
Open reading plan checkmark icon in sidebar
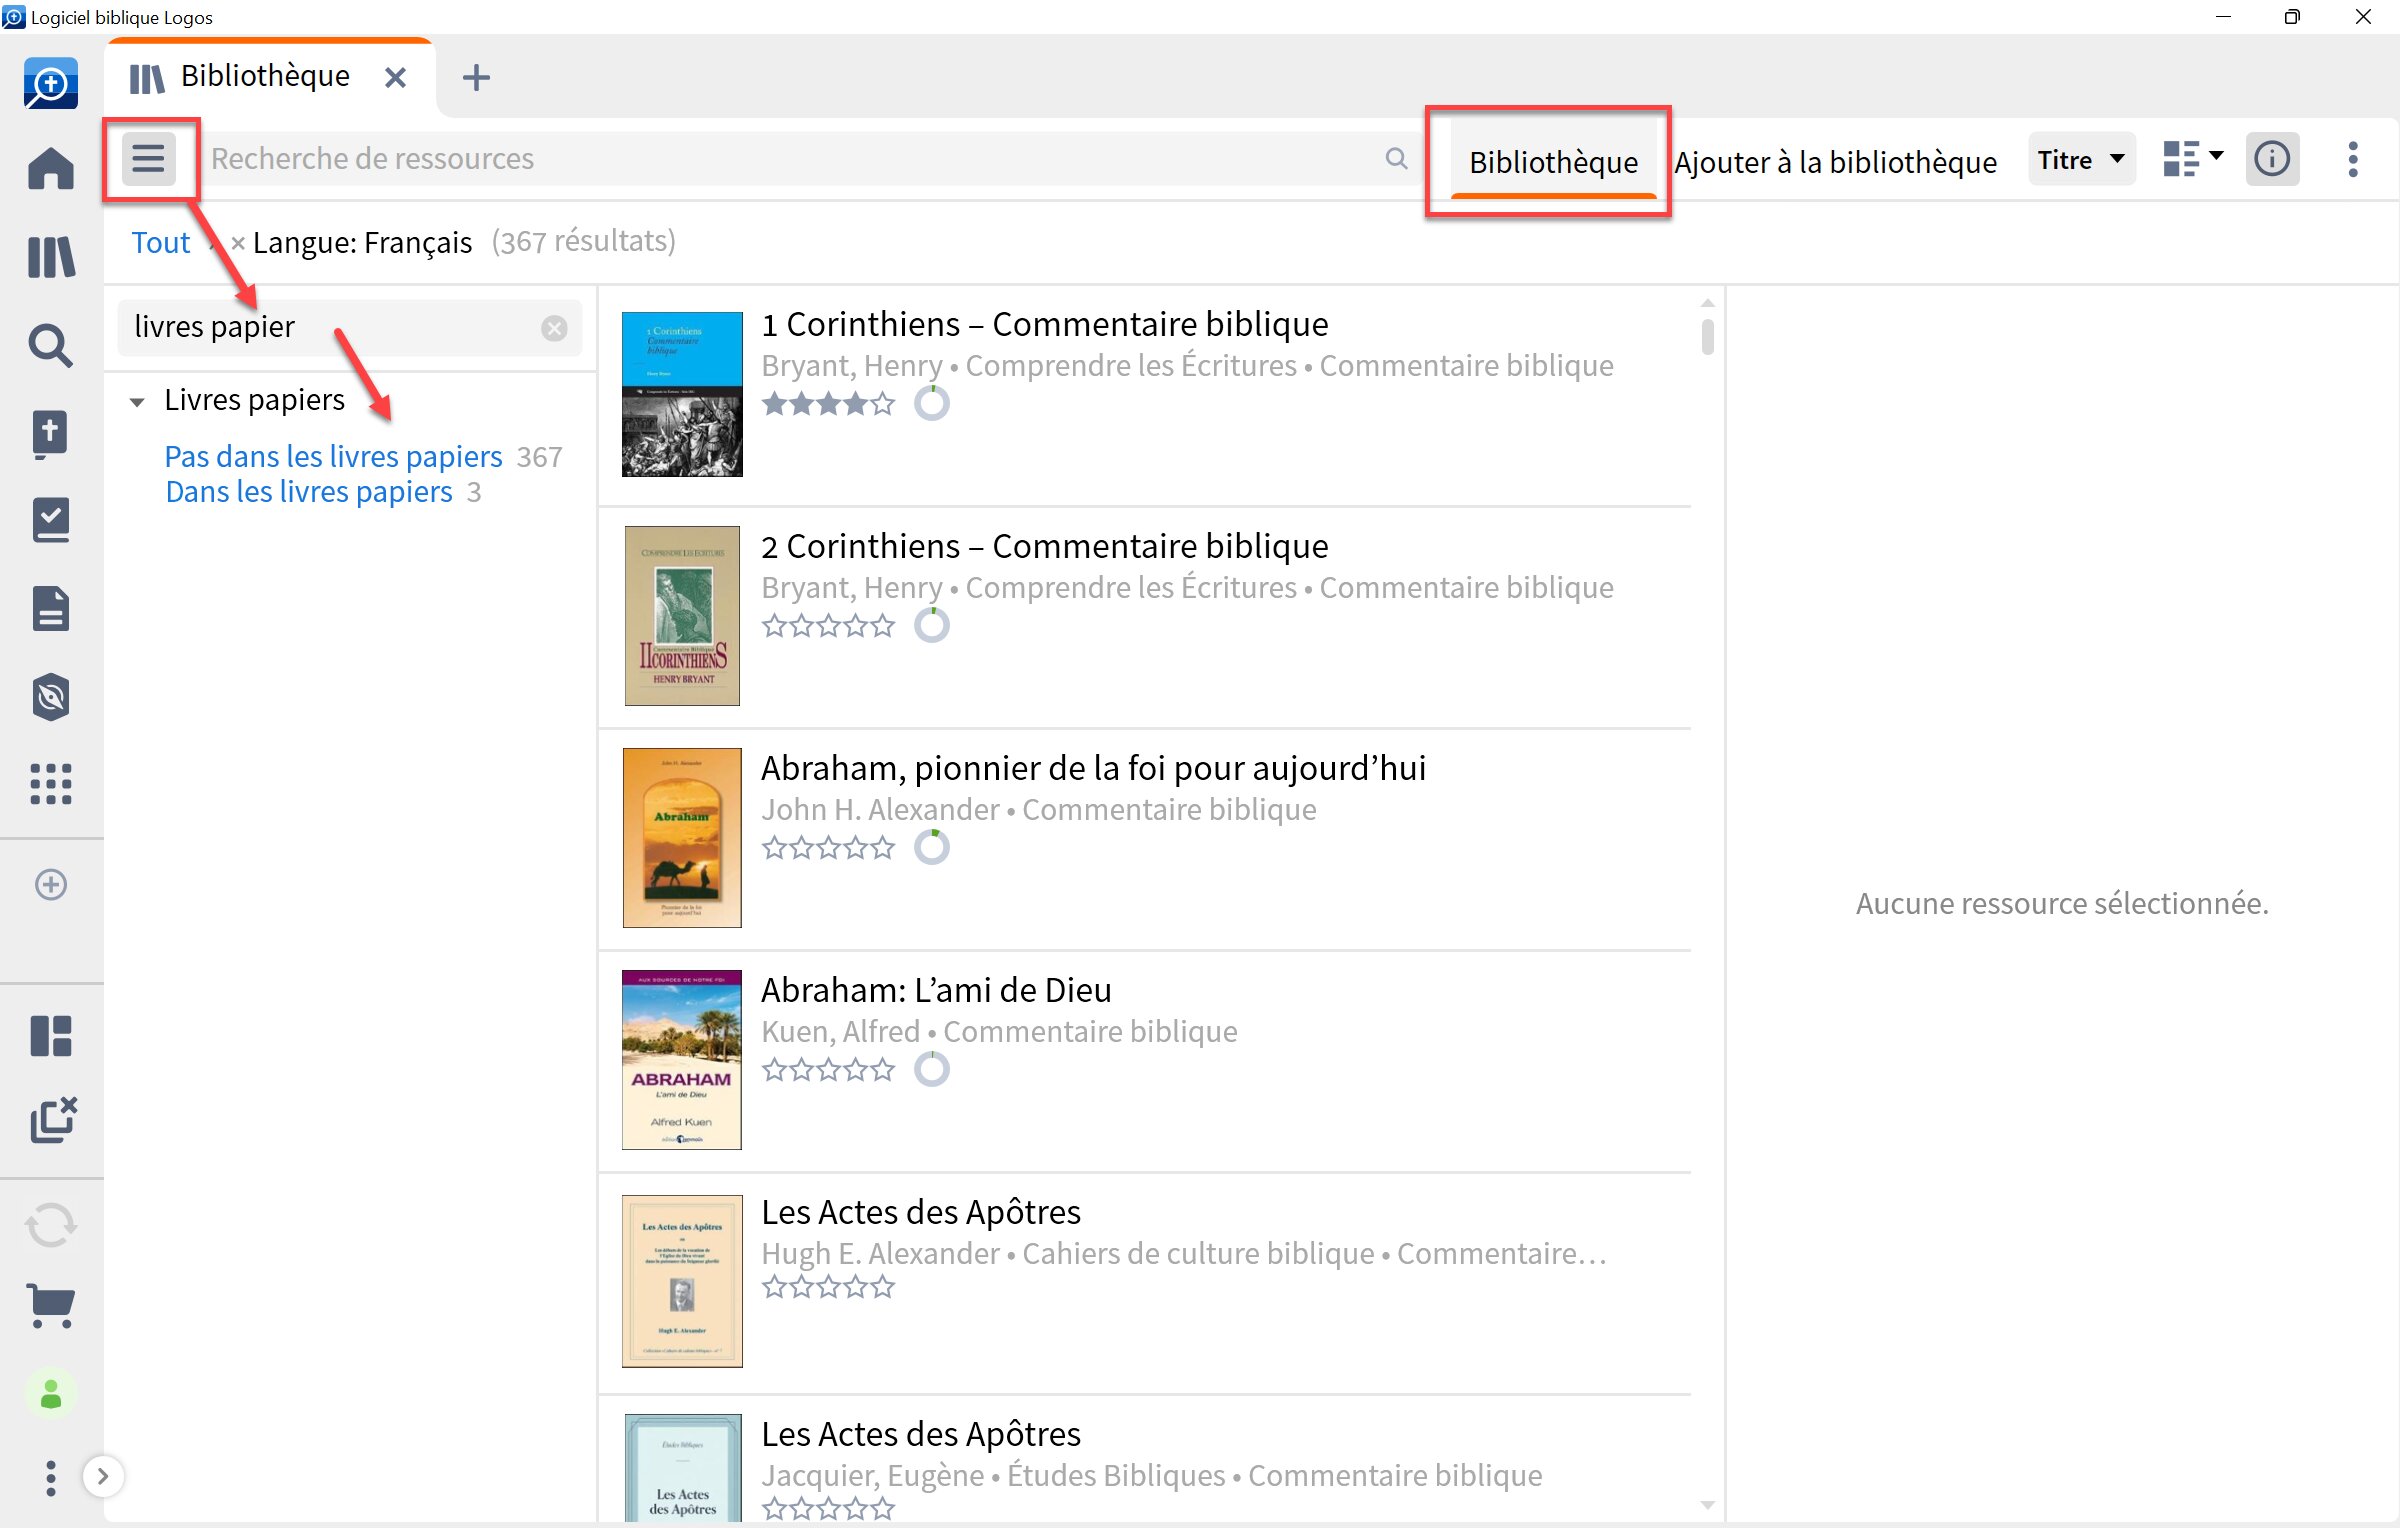(x=51, y=521)
